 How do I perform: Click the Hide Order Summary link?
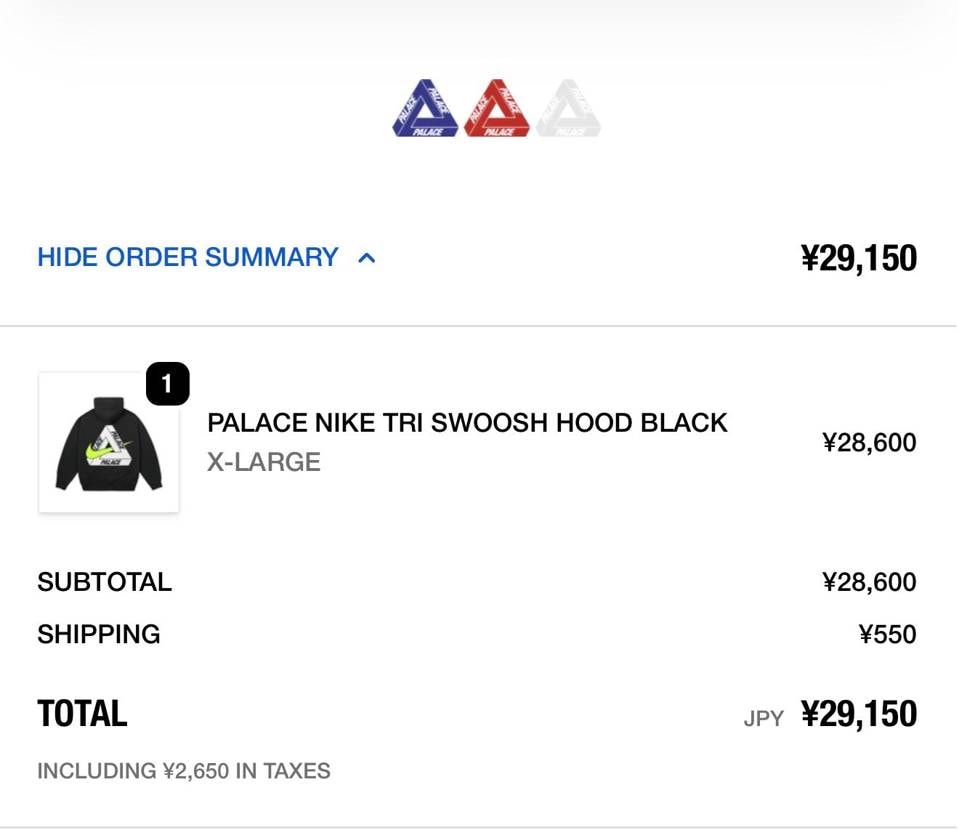click(x=188, y=257)
